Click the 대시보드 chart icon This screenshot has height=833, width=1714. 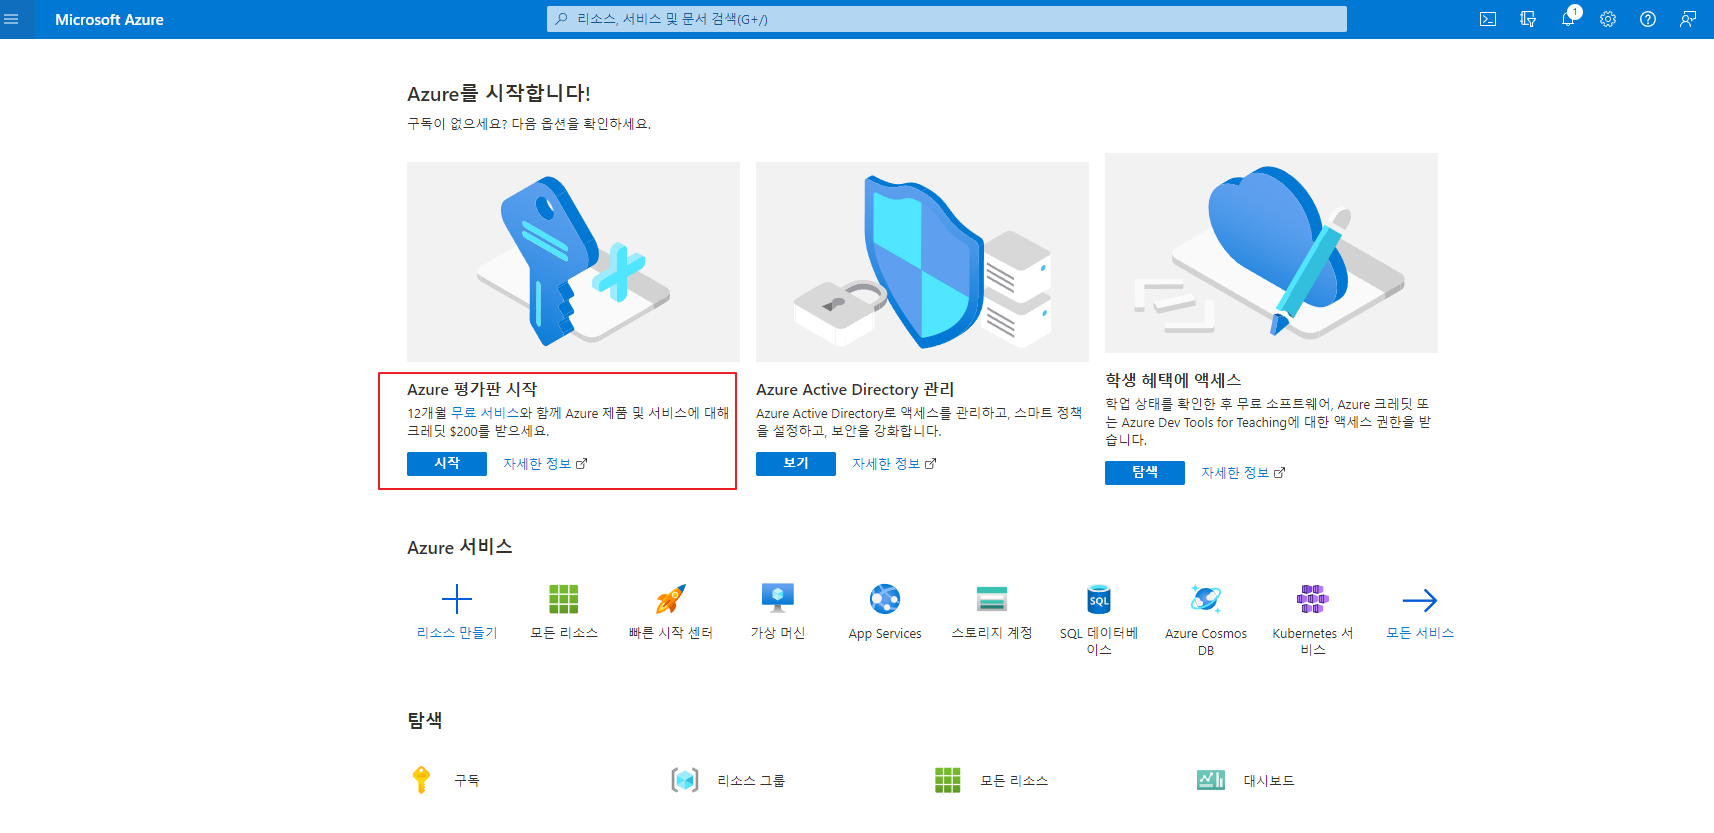tap(1211, 780)
